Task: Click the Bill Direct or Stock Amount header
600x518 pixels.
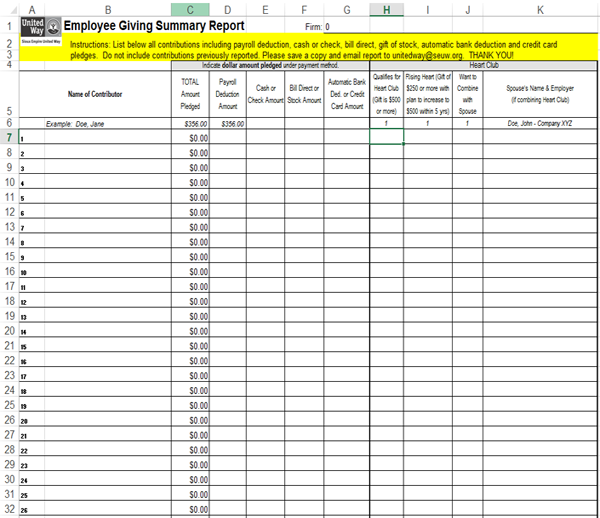Action: click(304, 94)
